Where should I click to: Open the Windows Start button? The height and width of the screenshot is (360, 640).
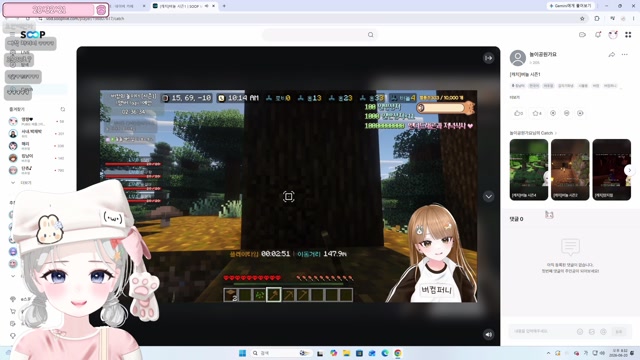pos(242,353)
